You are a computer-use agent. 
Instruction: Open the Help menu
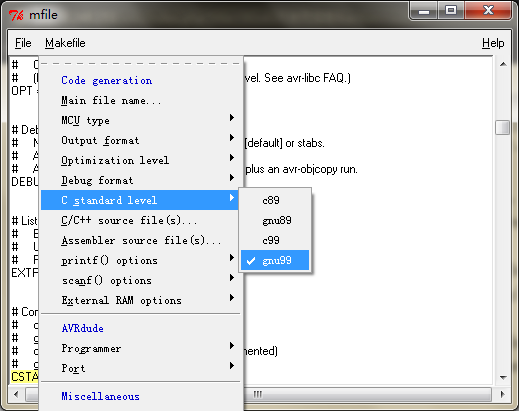[x=493, y=43]
